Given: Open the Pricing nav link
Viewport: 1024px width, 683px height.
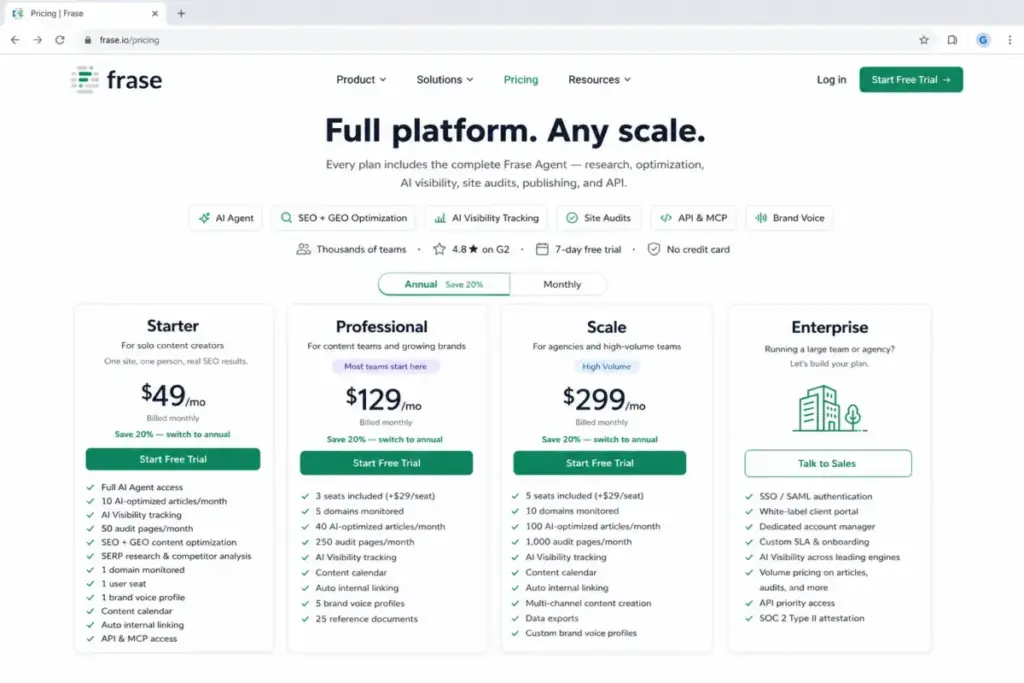Looking at the screenshot, I should (x=520, y=80).
